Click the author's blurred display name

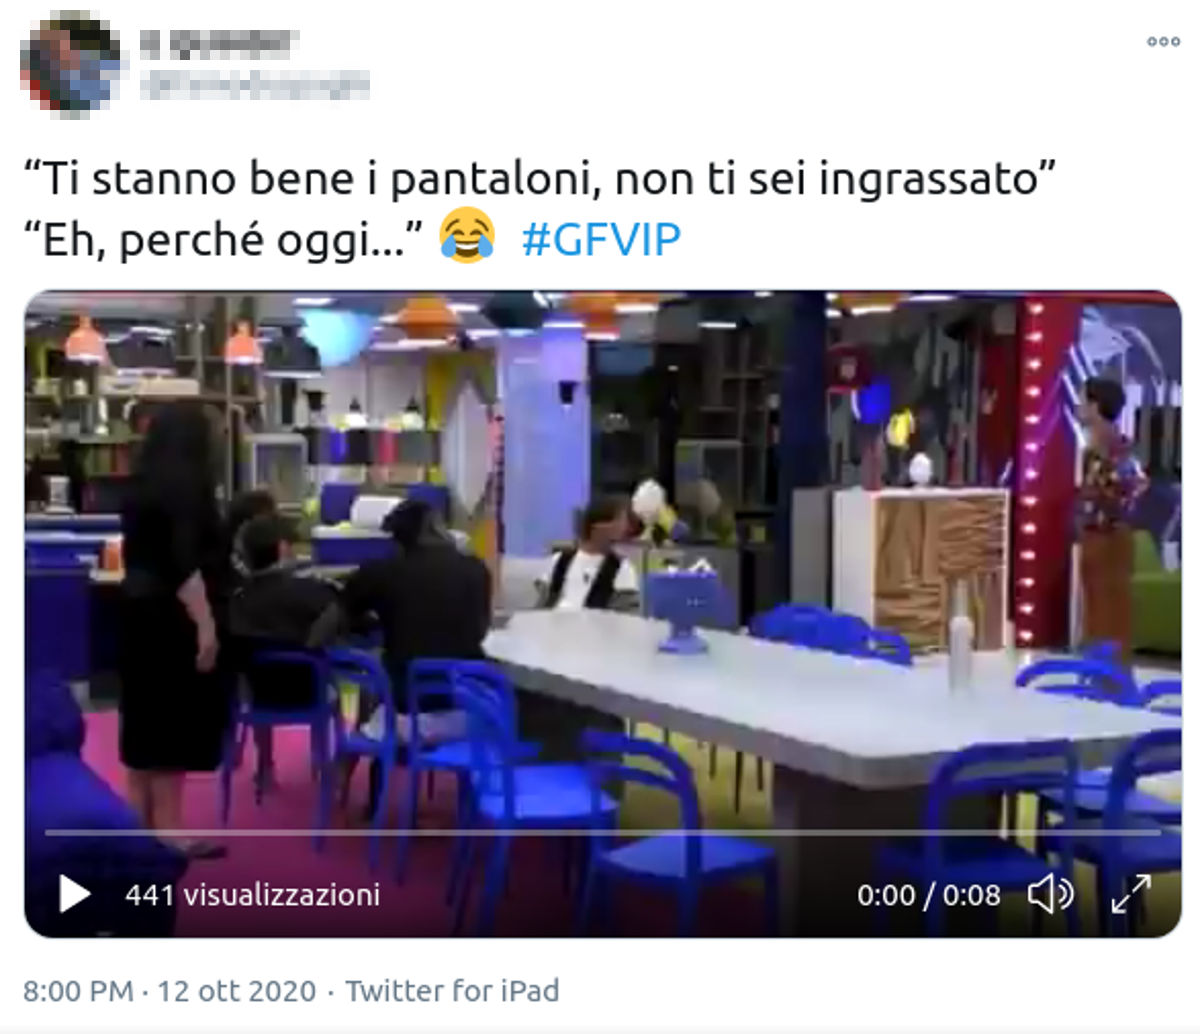pyautogui.click(x=219, y=42)
